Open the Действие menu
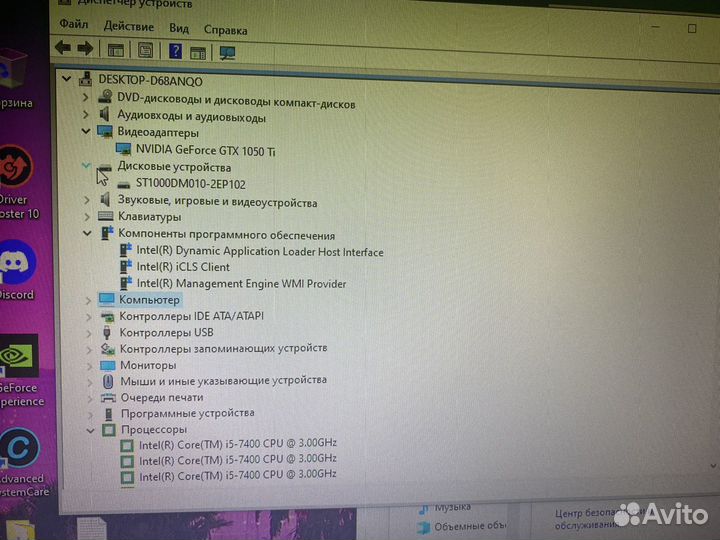Viewport: 720px width, 540px height. click(x=129, y=26)
